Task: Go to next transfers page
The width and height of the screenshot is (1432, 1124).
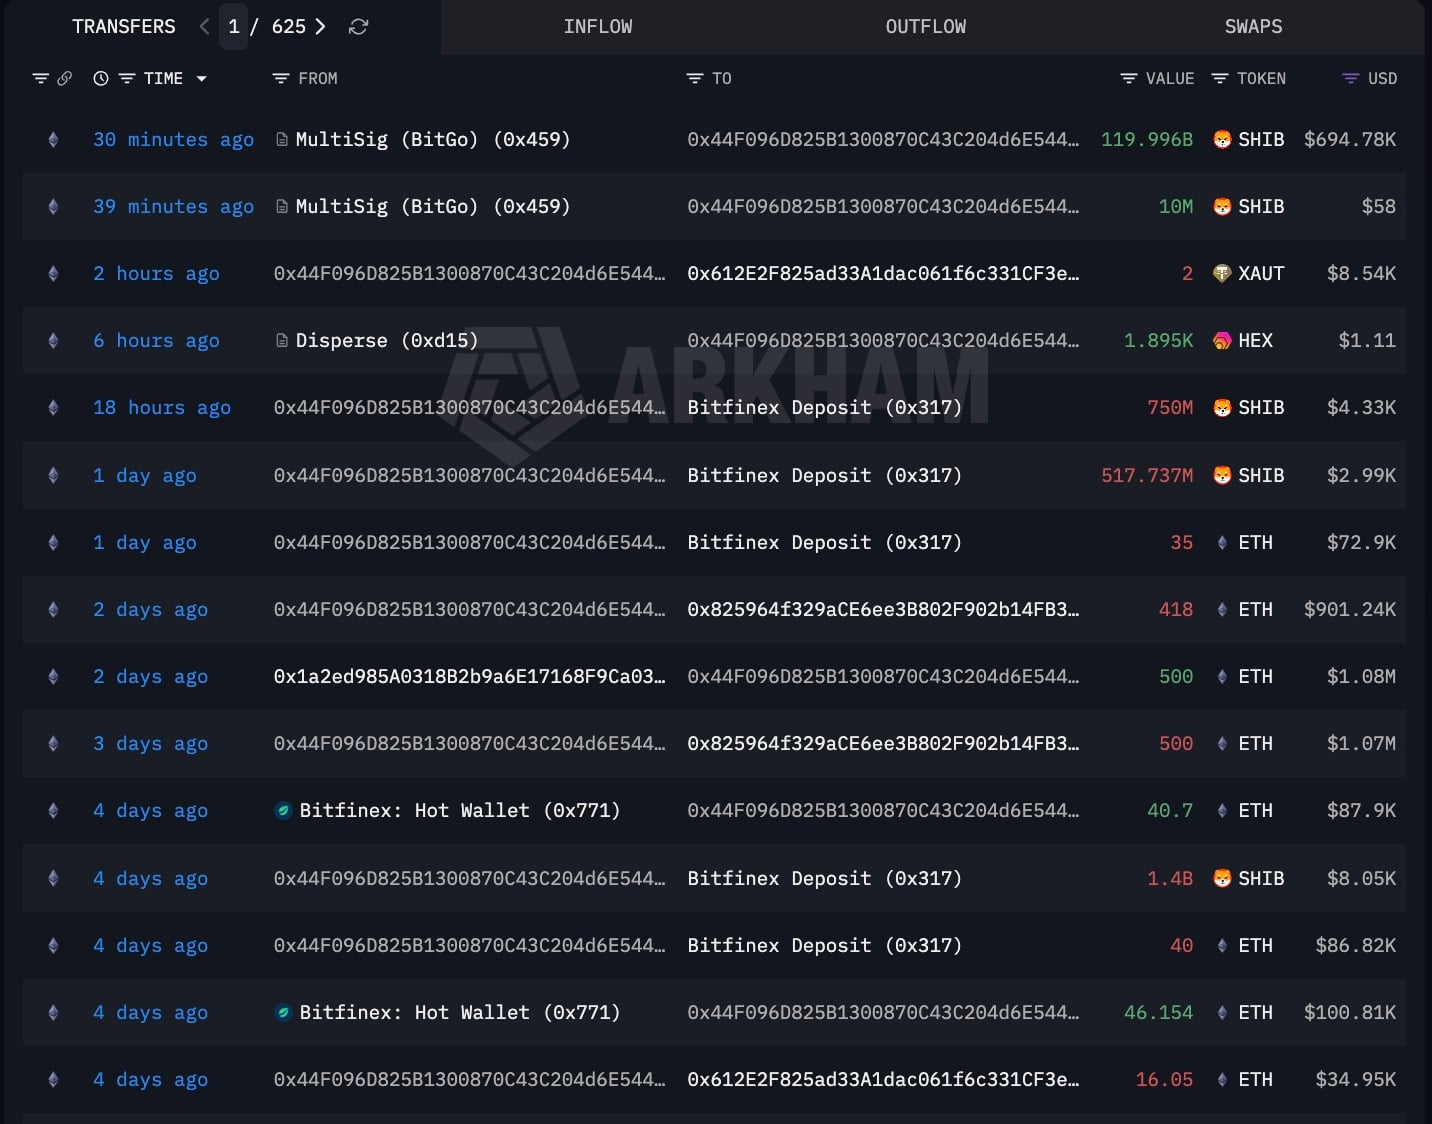Action: tap(320, 27)
